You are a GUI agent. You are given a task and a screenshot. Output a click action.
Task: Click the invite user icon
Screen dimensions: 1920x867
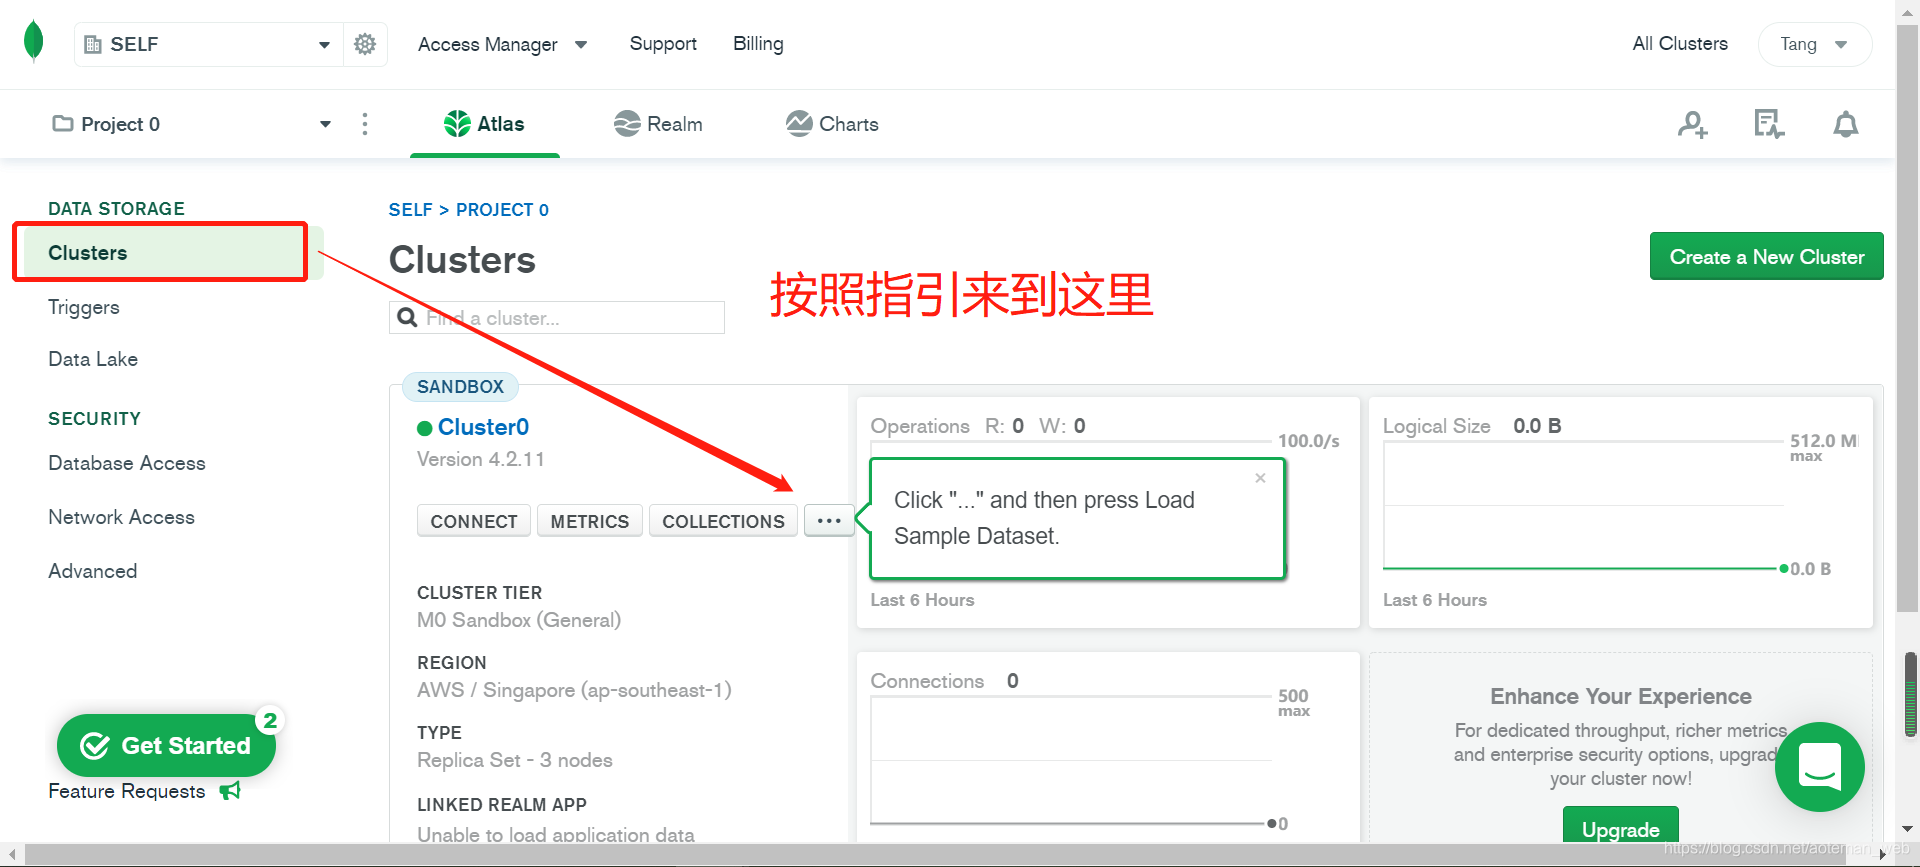[1693, 124]
